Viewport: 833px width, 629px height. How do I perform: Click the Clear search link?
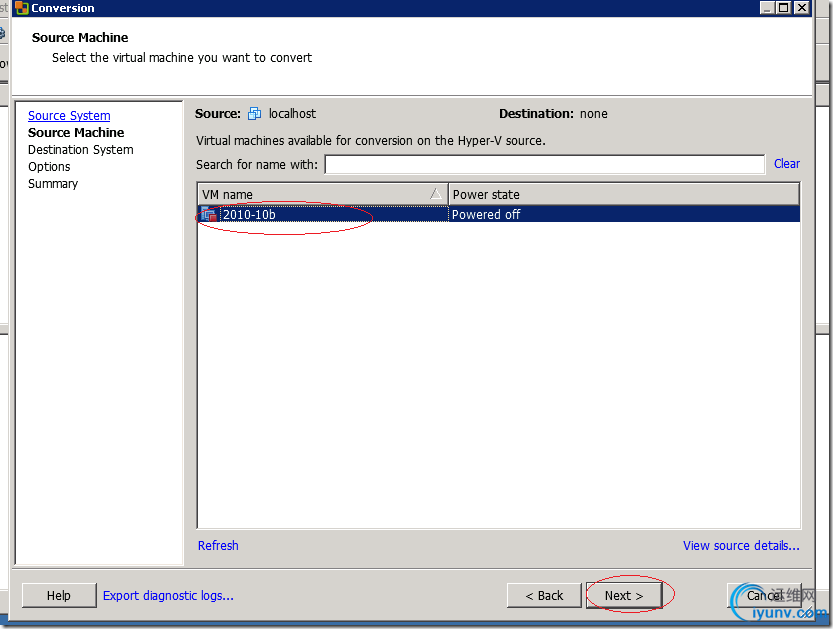(787, 164)
